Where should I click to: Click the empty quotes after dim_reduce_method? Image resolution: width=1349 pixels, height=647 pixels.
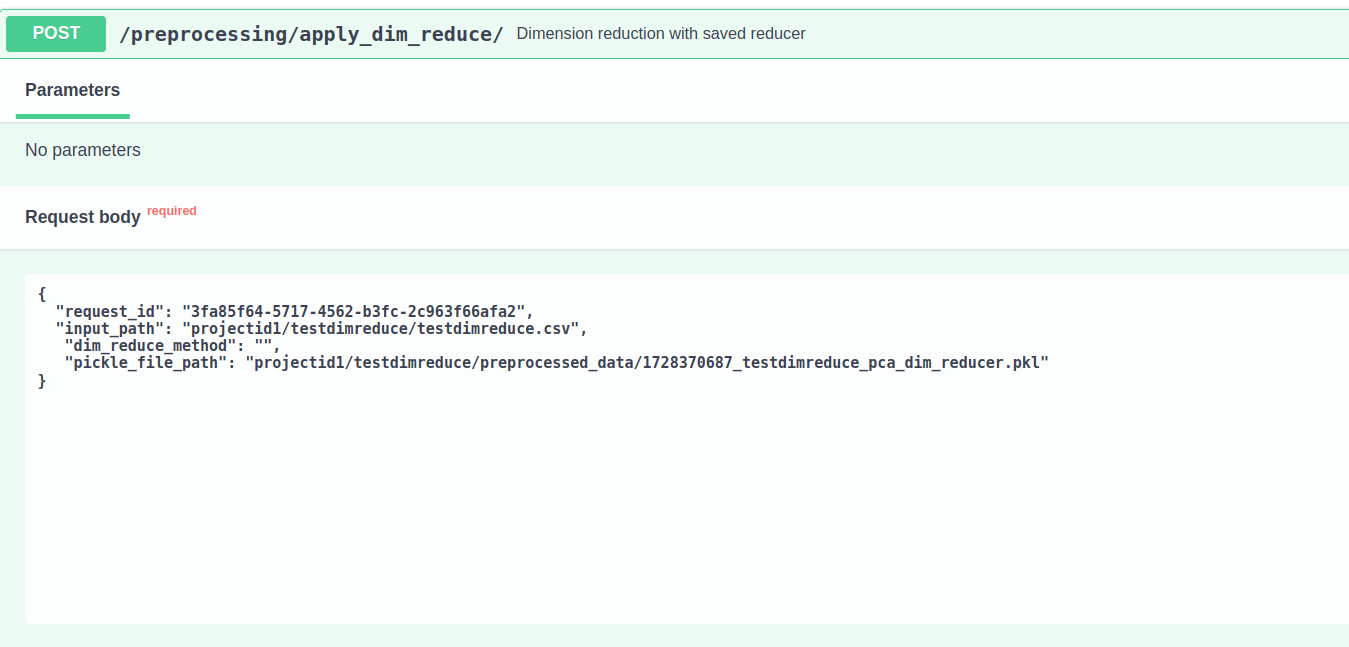(x=264, y=345)
